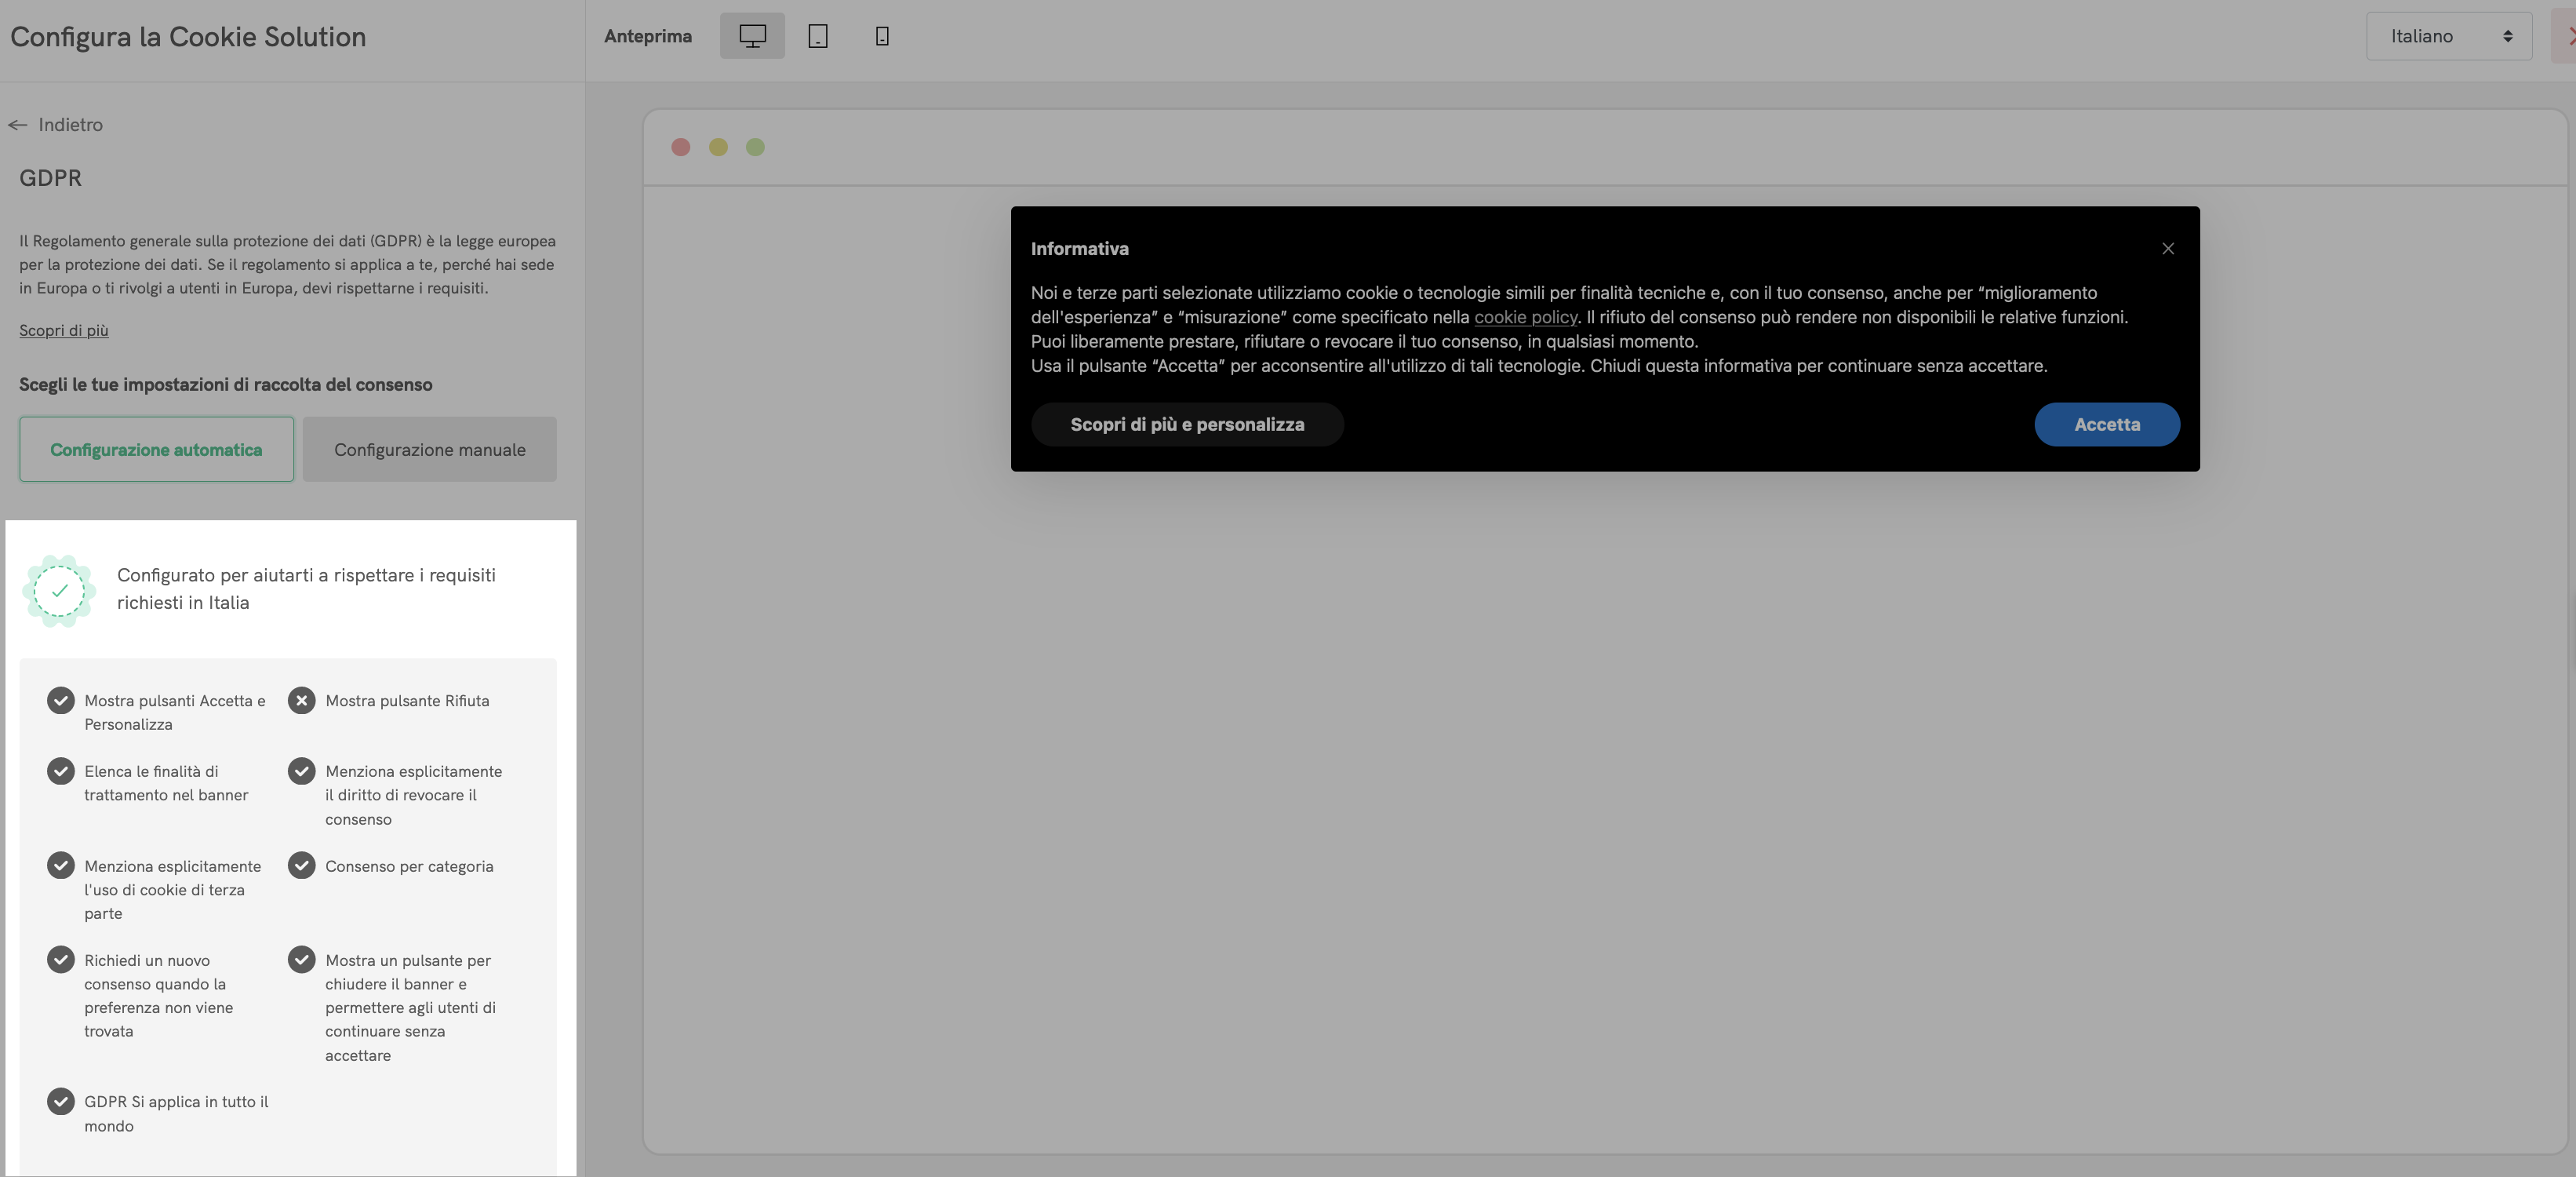The image size is (2576, 1177).
Task: Switch preview to desktop view
Action: point(752,36)
